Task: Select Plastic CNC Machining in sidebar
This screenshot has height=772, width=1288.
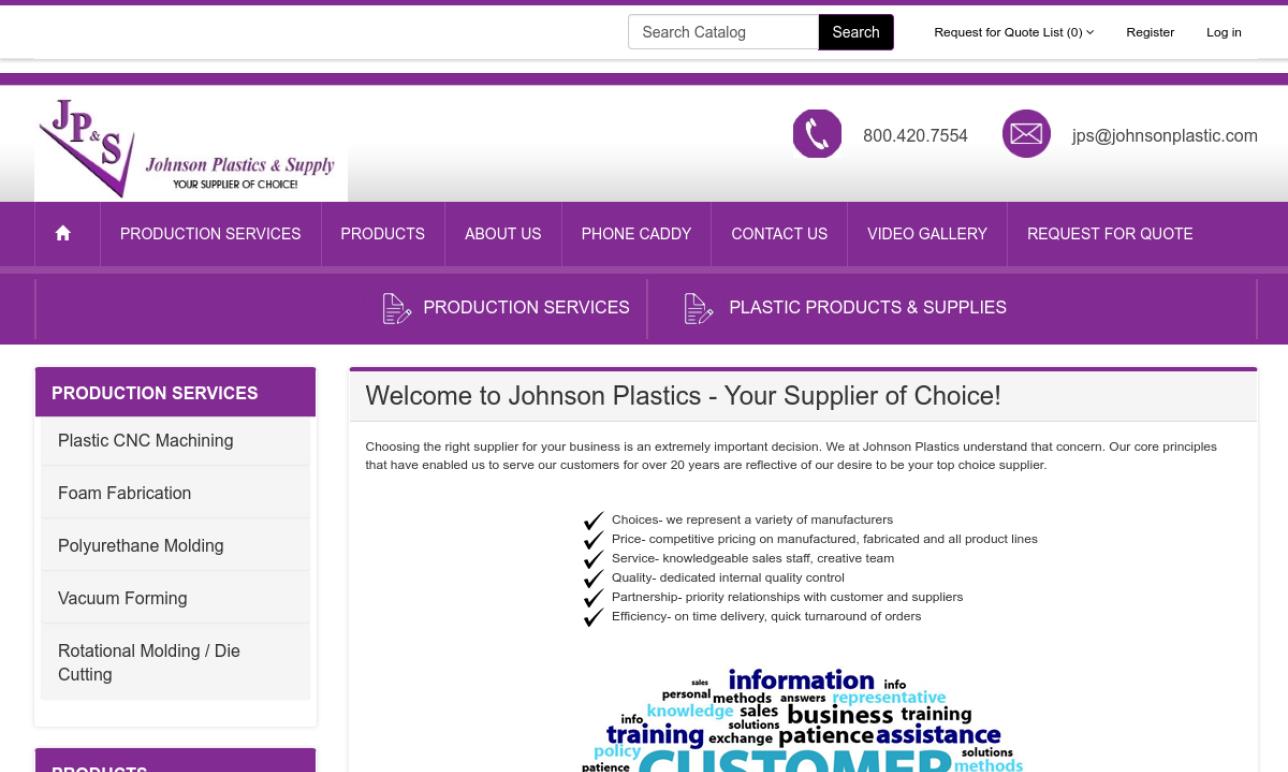Action: click(175, 441)
